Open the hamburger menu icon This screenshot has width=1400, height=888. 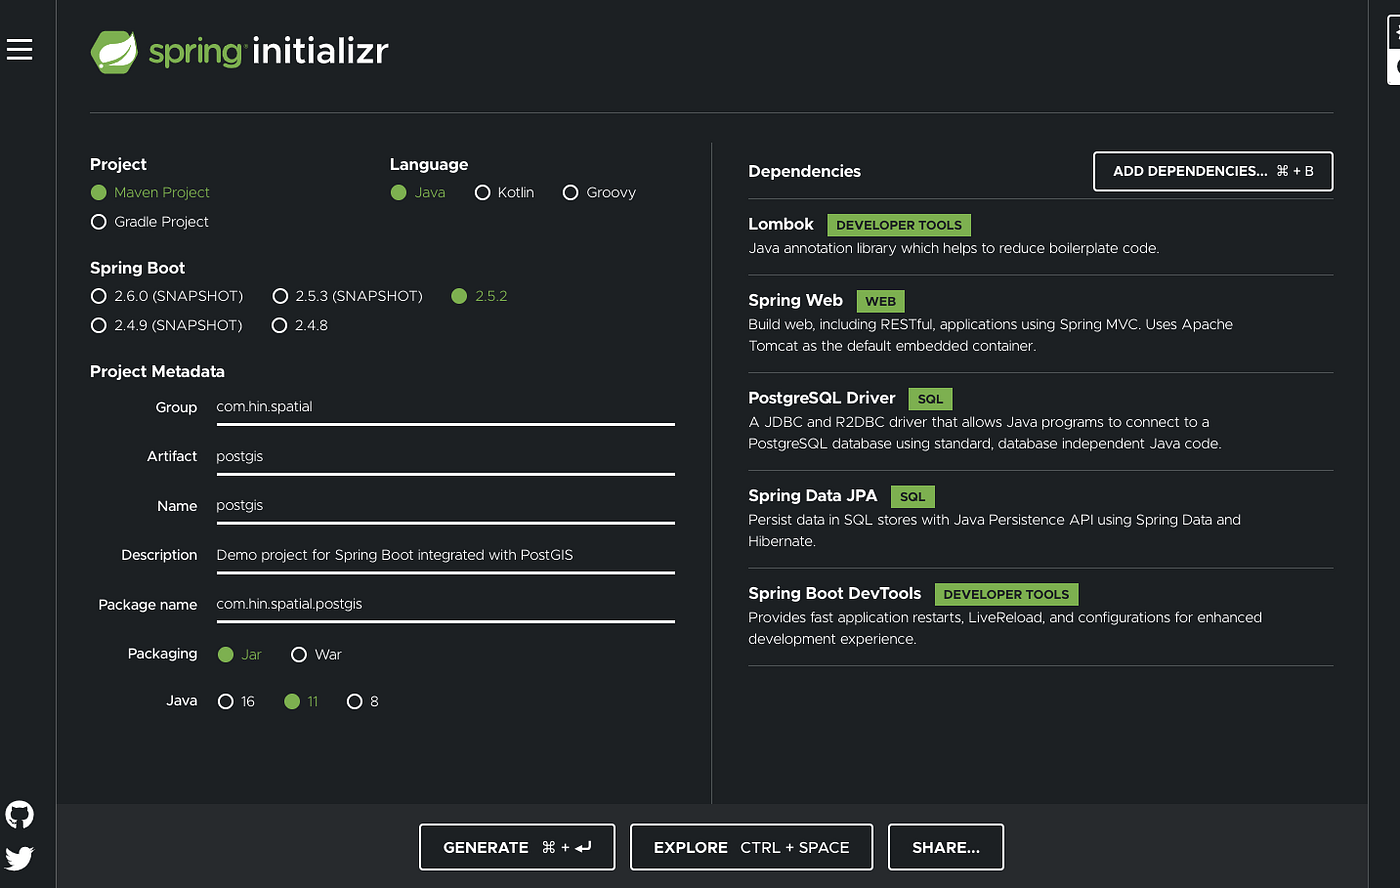(19, 50)
